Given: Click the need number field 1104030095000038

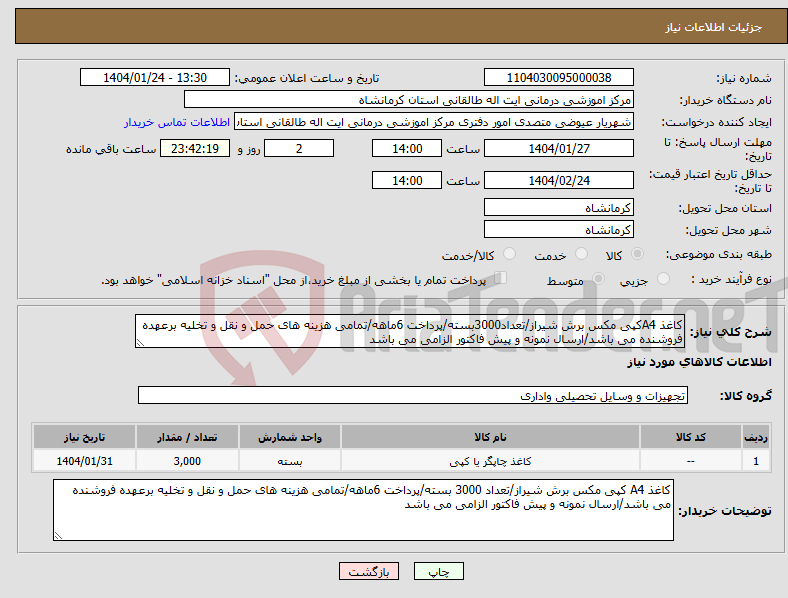Looking at the screenshot, I should click(x=558, y=77).
